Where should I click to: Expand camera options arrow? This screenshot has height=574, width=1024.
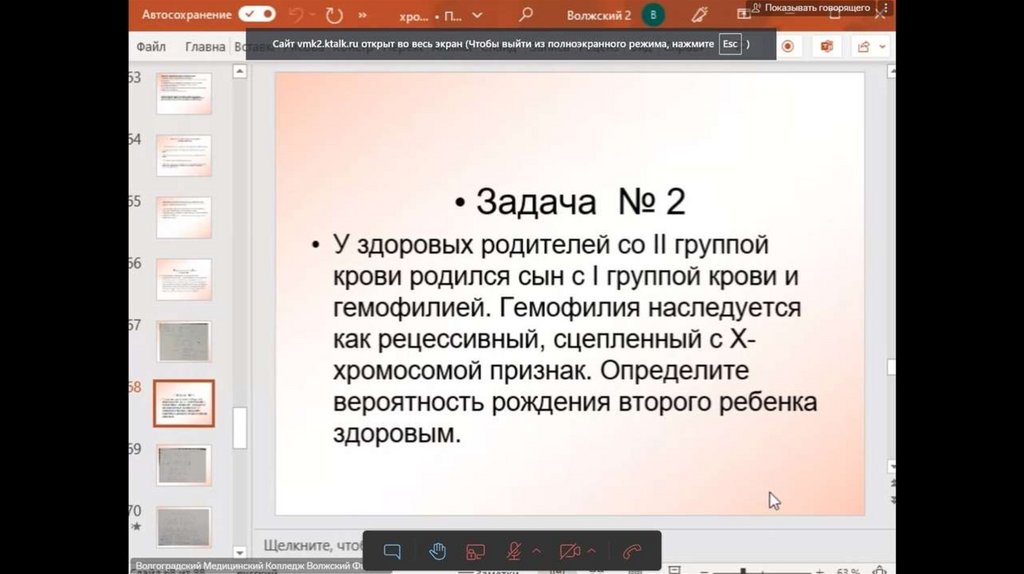click(x=591, y=551)
